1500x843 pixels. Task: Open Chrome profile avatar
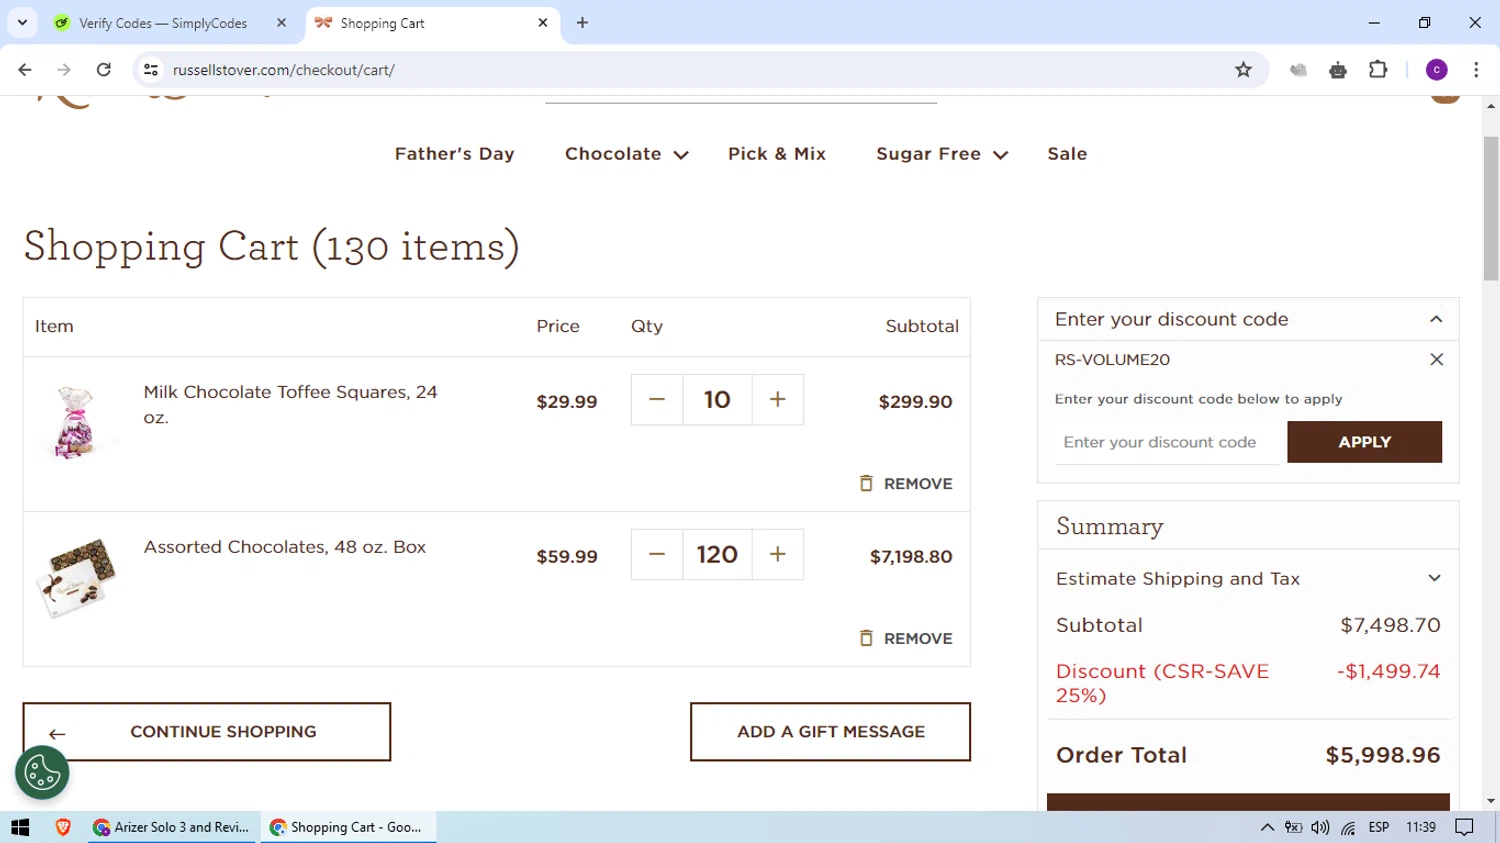pyautogui.click(x=1436, y=70)
